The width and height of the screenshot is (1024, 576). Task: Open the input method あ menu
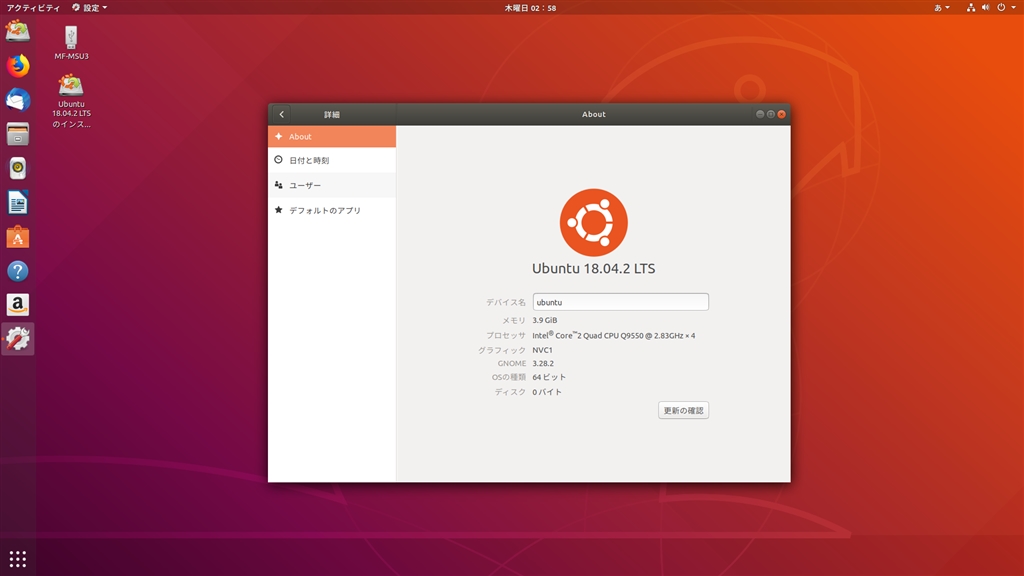tap(942, 8)
